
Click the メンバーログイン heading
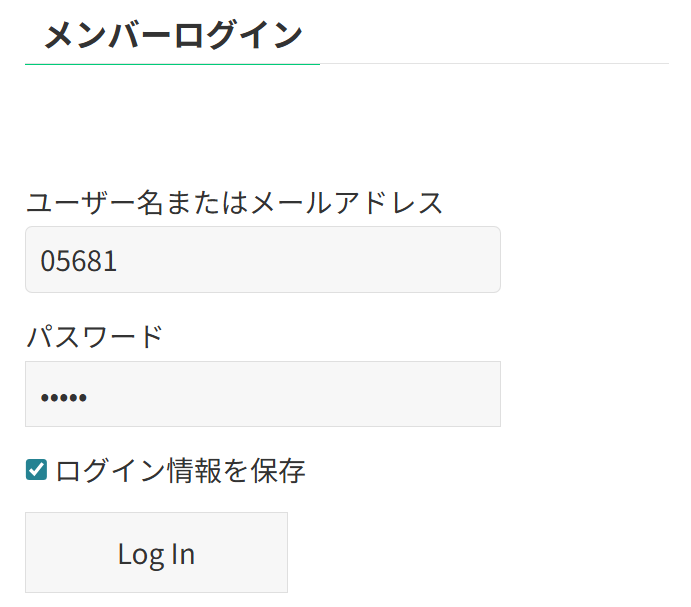pyautogui.click(x=172, y=35)
